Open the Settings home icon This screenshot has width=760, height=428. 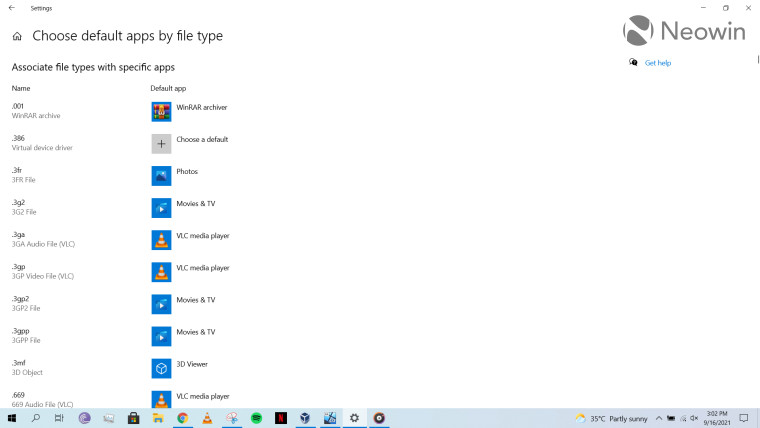tap(17, 36)
